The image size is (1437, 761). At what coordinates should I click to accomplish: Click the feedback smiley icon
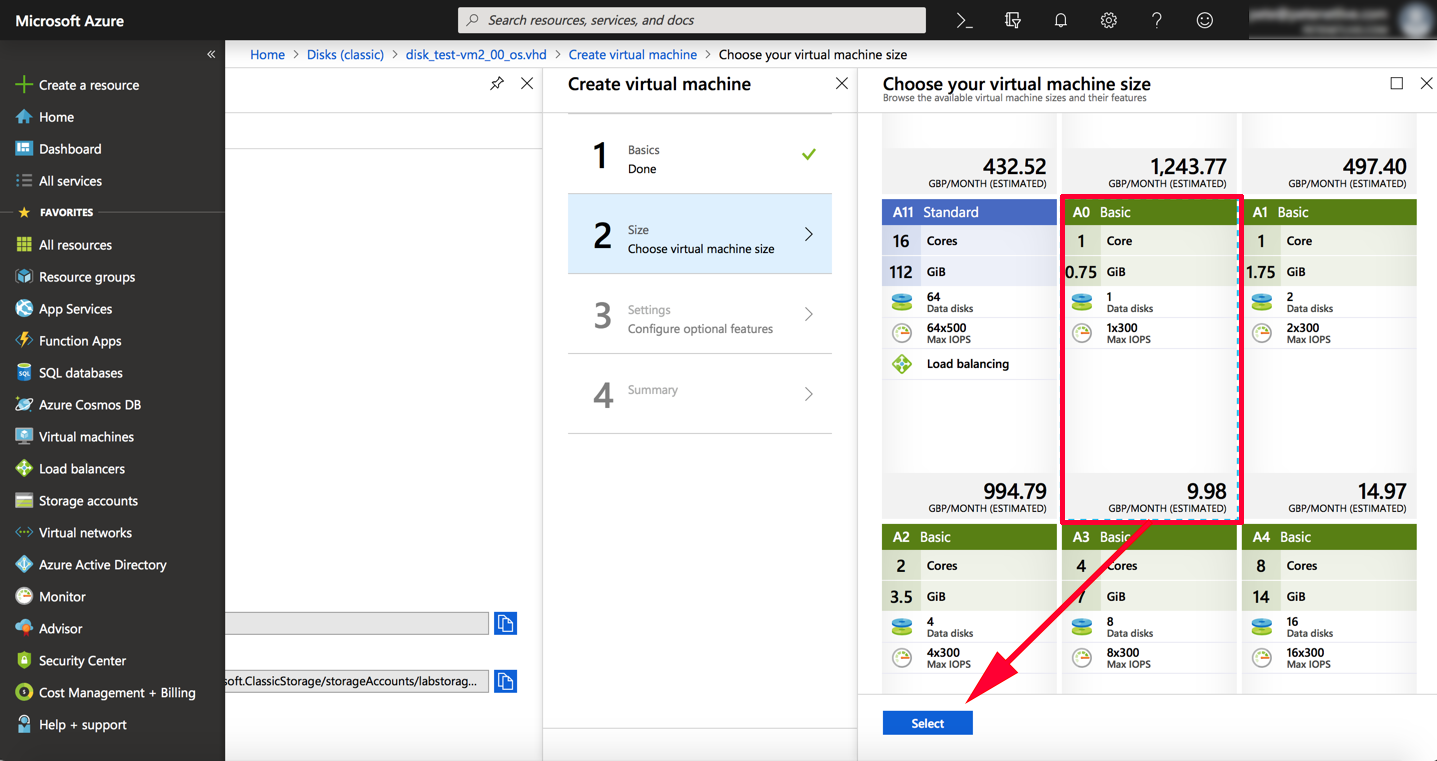click(x=1204, y=20)
